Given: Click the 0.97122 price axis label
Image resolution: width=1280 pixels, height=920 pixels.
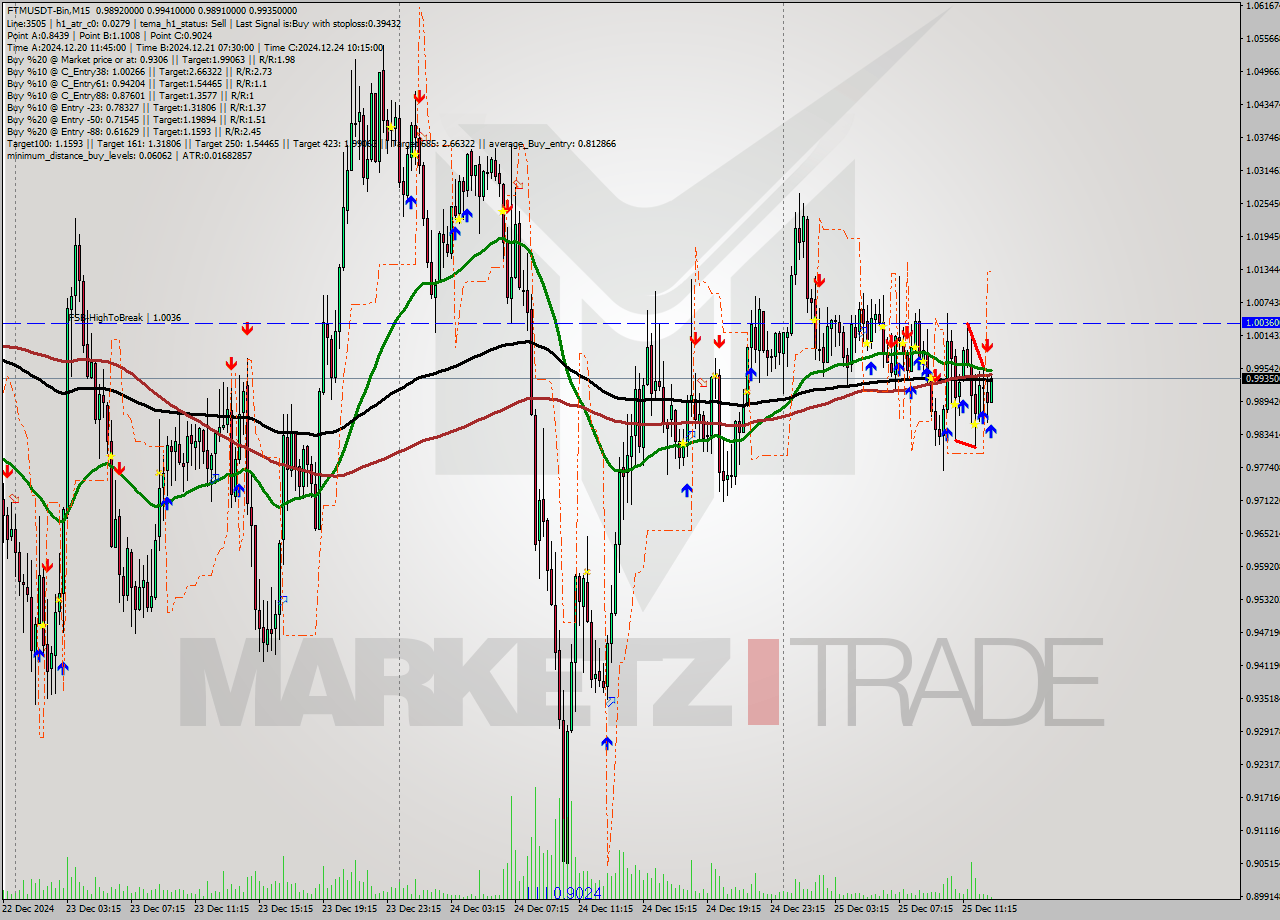Looking at the screenshot, I should pos(1262,500).
